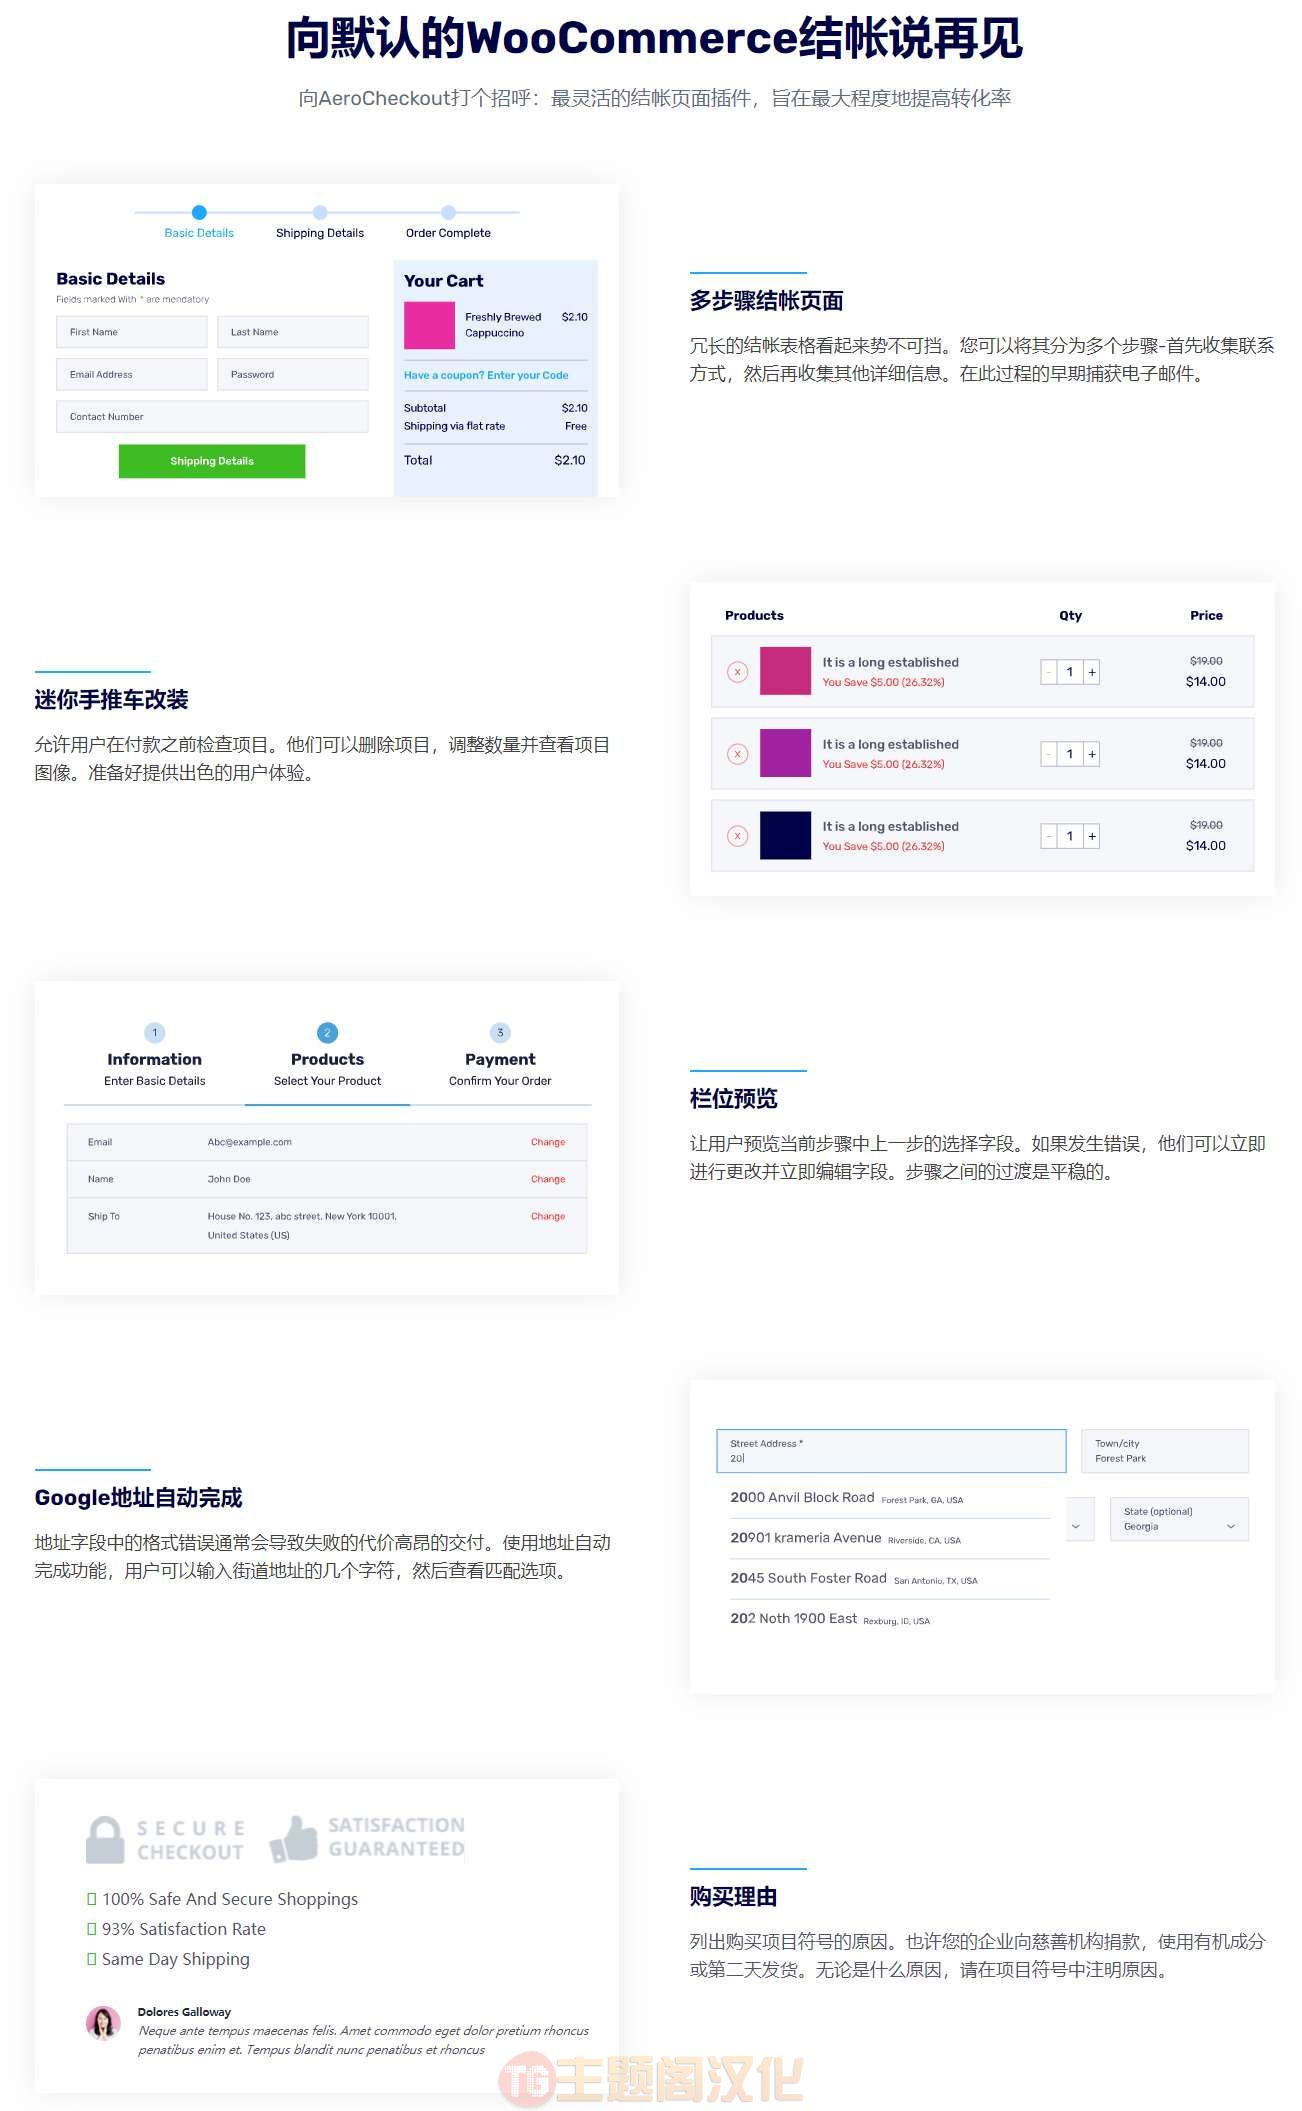The image size is (1302, 2111).
Task: Decrease quantity of the purple-thumbnail product
Action: (1048, 754)
